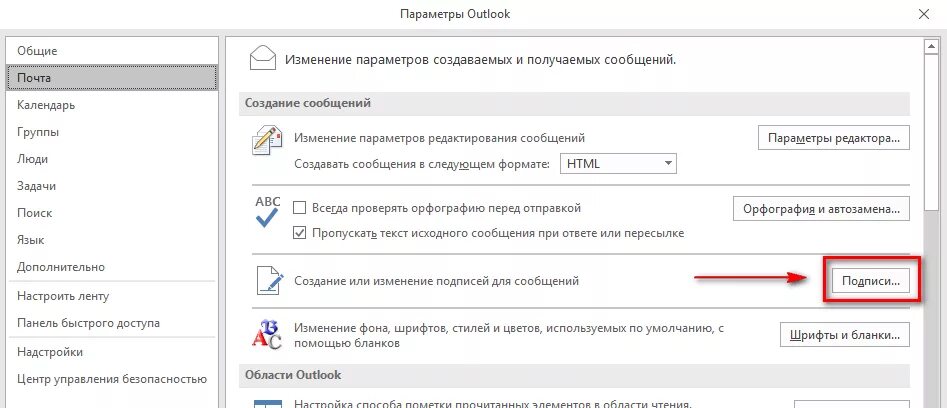Click the ABC checkmark spelling icon

coord(266,211)
